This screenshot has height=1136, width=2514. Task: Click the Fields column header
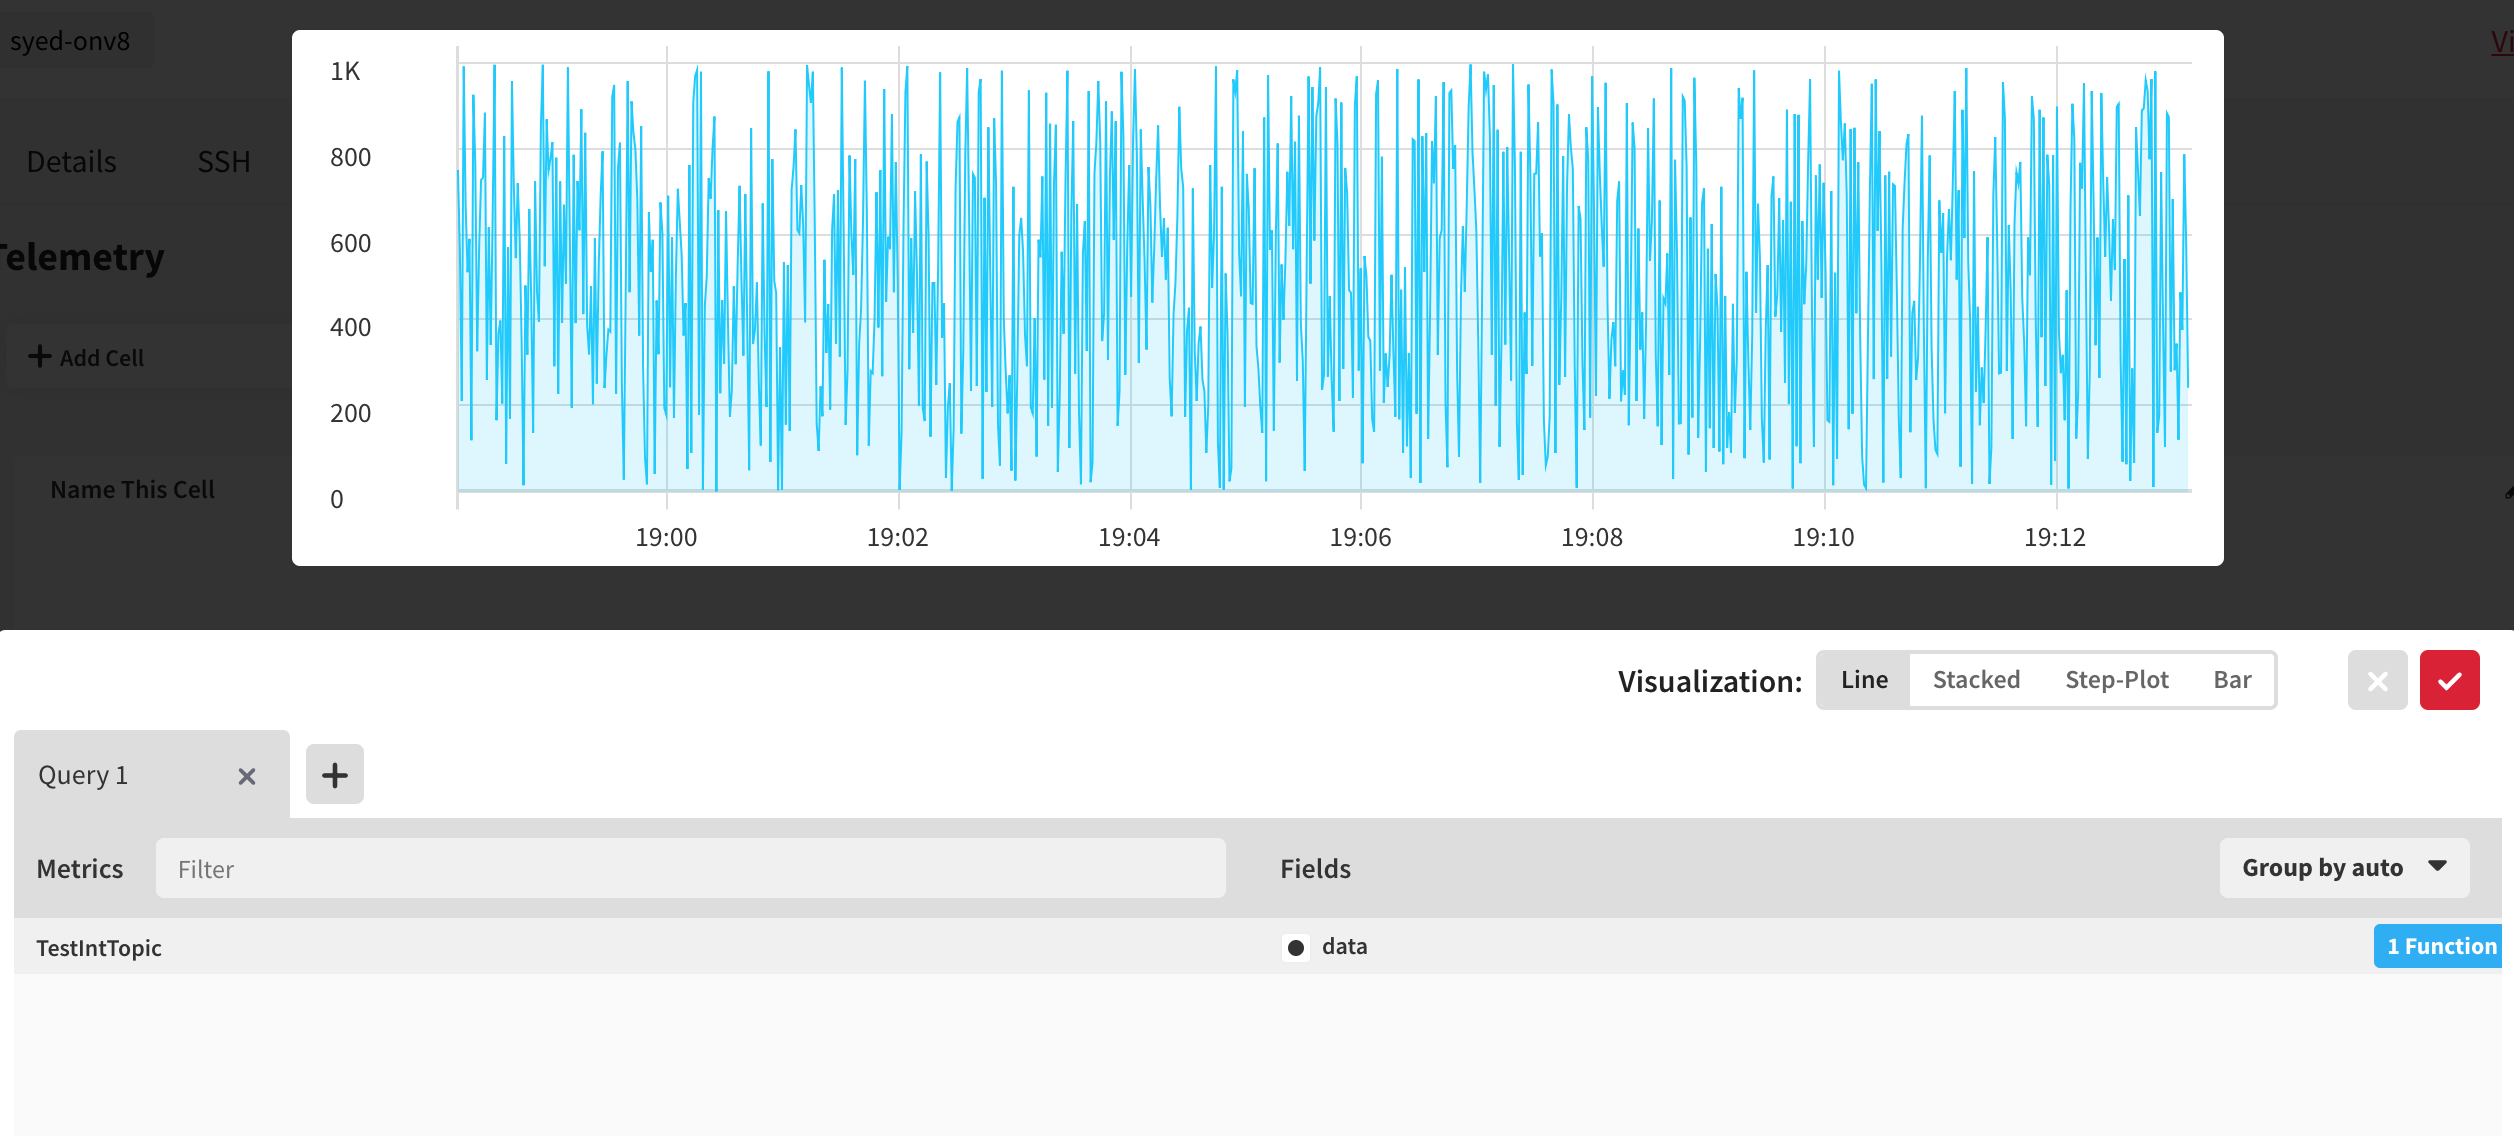point(1315,868)
